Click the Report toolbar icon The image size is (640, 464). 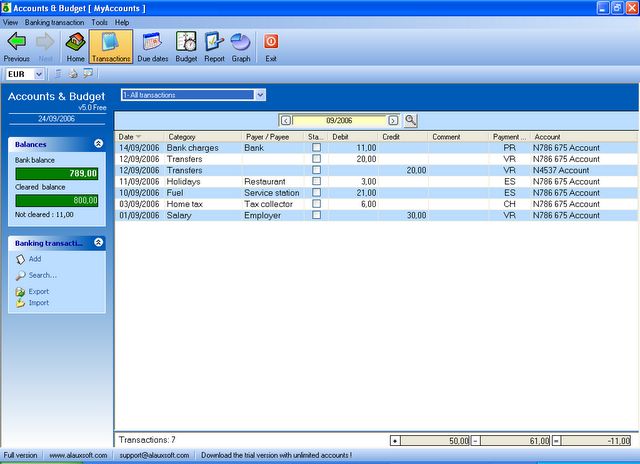tap(214, 42)
